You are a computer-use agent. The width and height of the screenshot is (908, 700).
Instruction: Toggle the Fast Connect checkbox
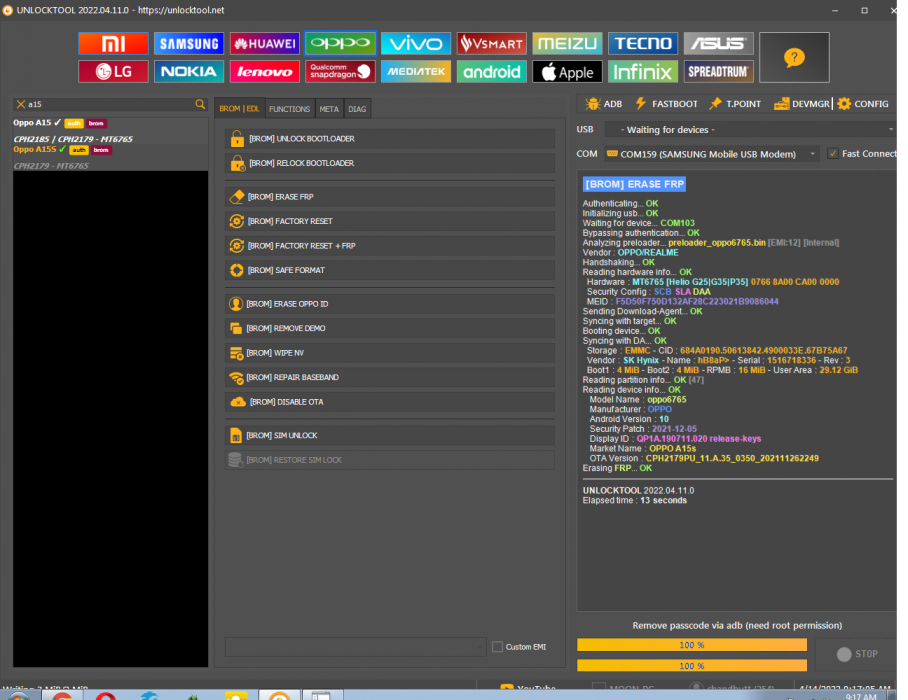[833, 153]
